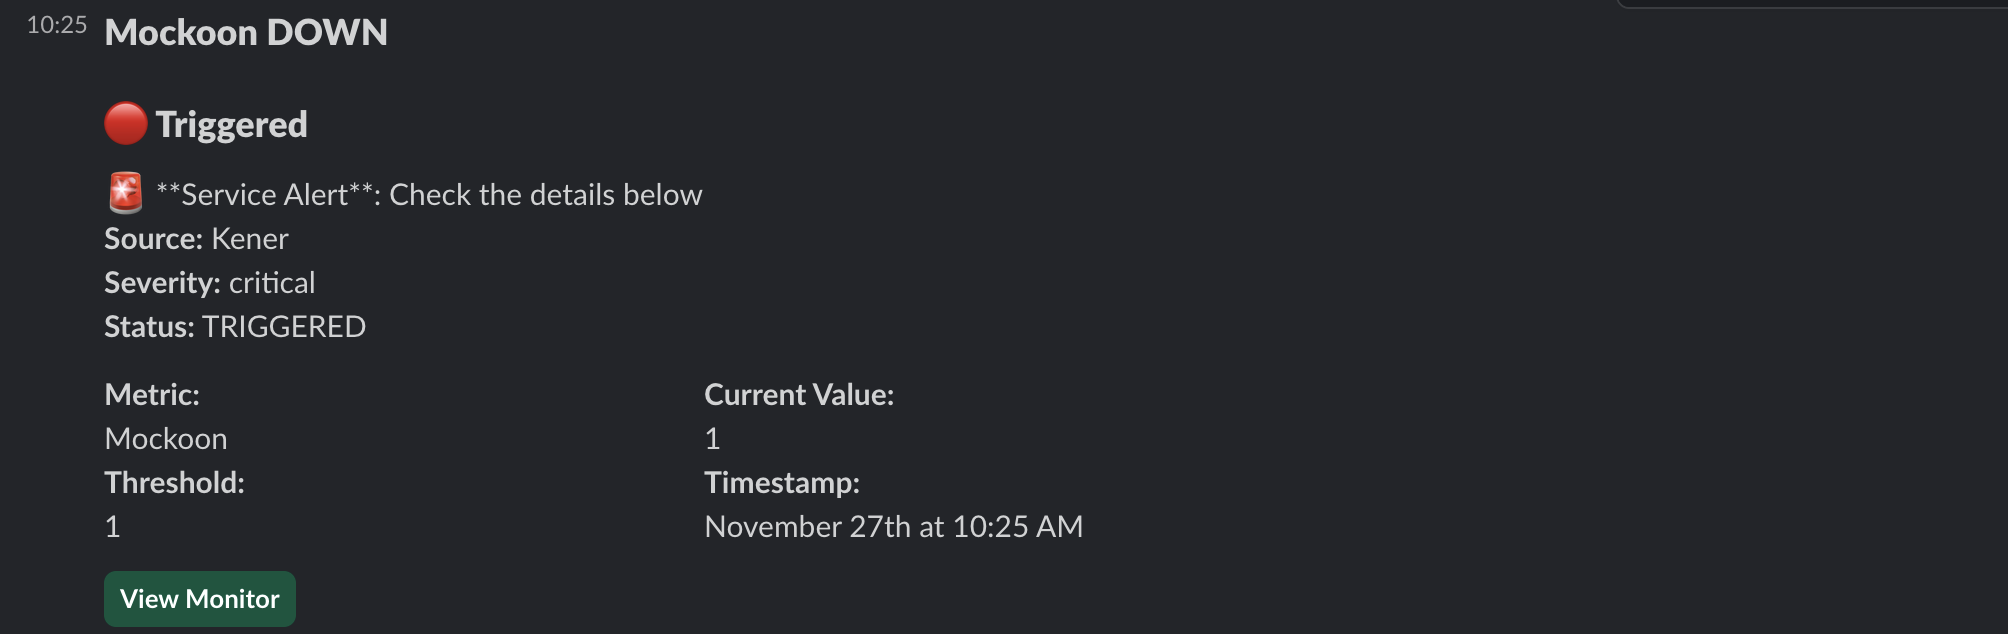
Task: Click the Service Alert details text
Action: pos(429,195)
